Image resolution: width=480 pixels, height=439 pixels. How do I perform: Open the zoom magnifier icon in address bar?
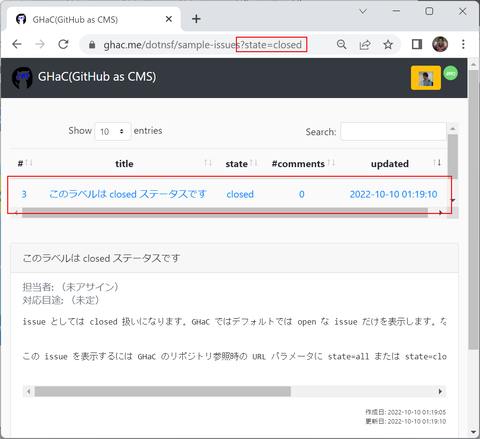(x=341, y=44)
